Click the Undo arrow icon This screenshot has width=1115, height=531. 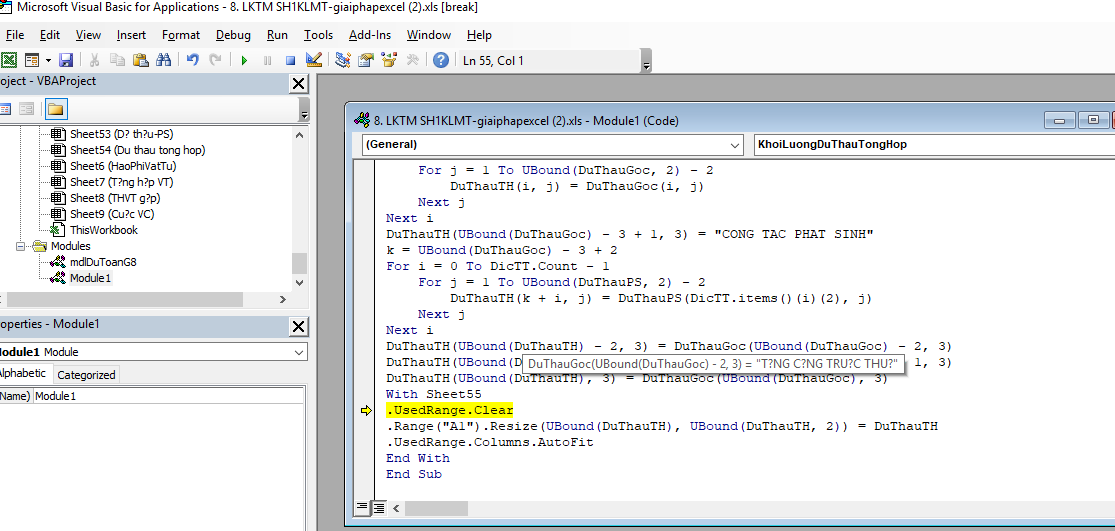pos(192,60)
